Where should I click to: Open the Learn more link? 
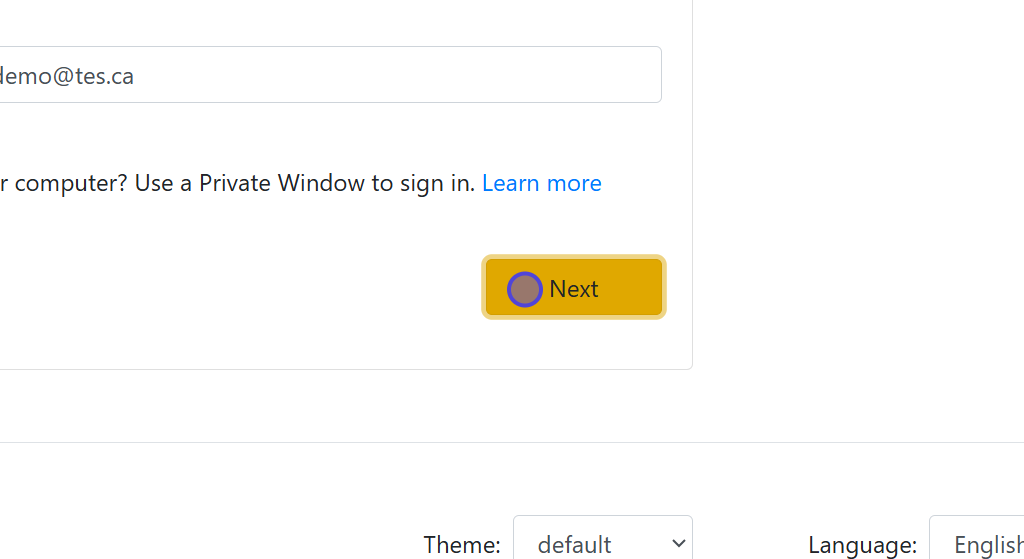(x=541, y=183)
